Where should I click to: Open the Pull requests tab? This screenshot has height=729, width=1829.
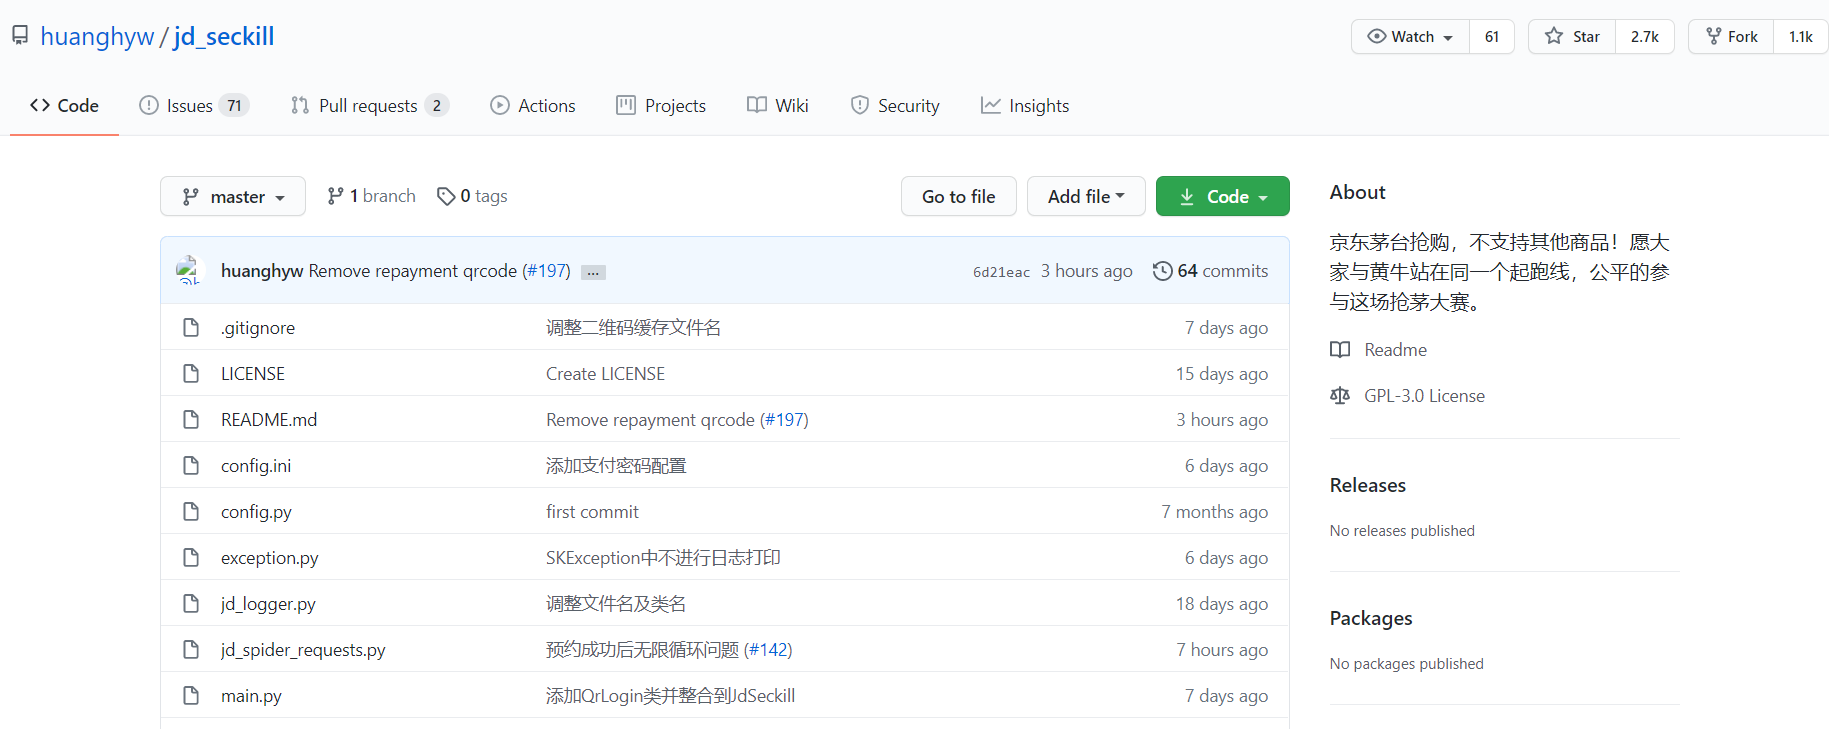369,105
